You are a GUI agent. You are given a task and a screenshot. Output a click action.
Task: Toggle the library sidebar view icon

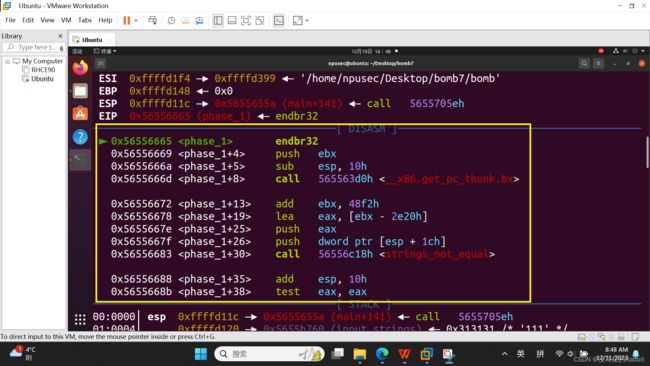(x=218, y=20)
